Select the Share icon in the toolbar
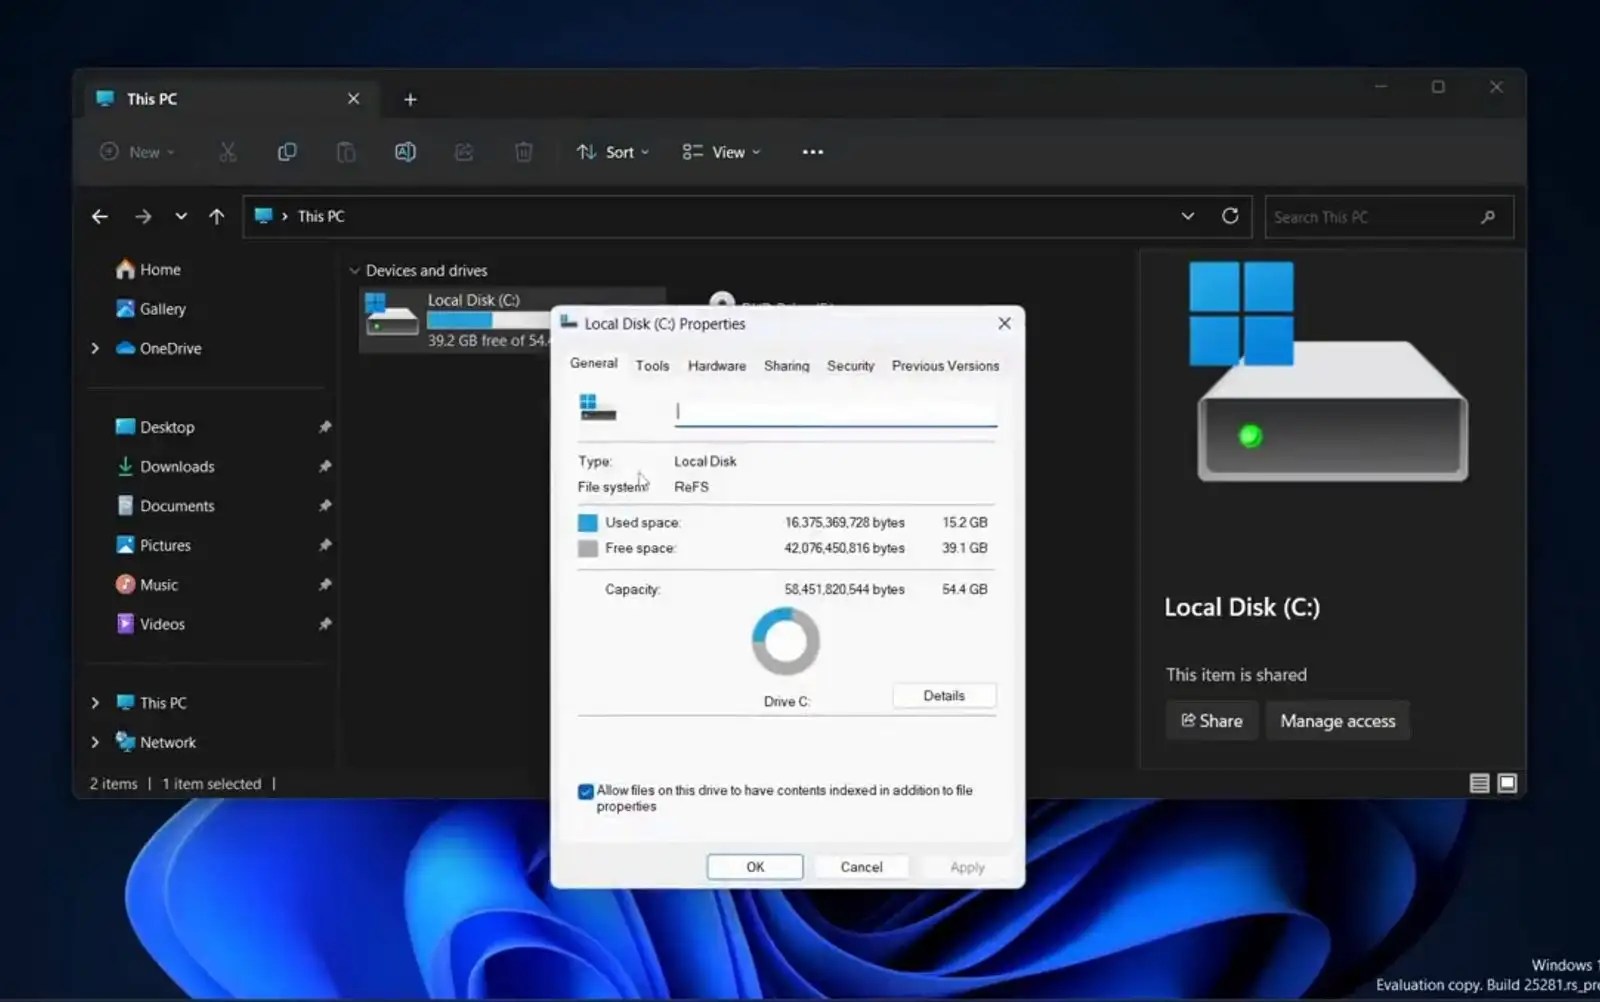 (x=464, y=152)
